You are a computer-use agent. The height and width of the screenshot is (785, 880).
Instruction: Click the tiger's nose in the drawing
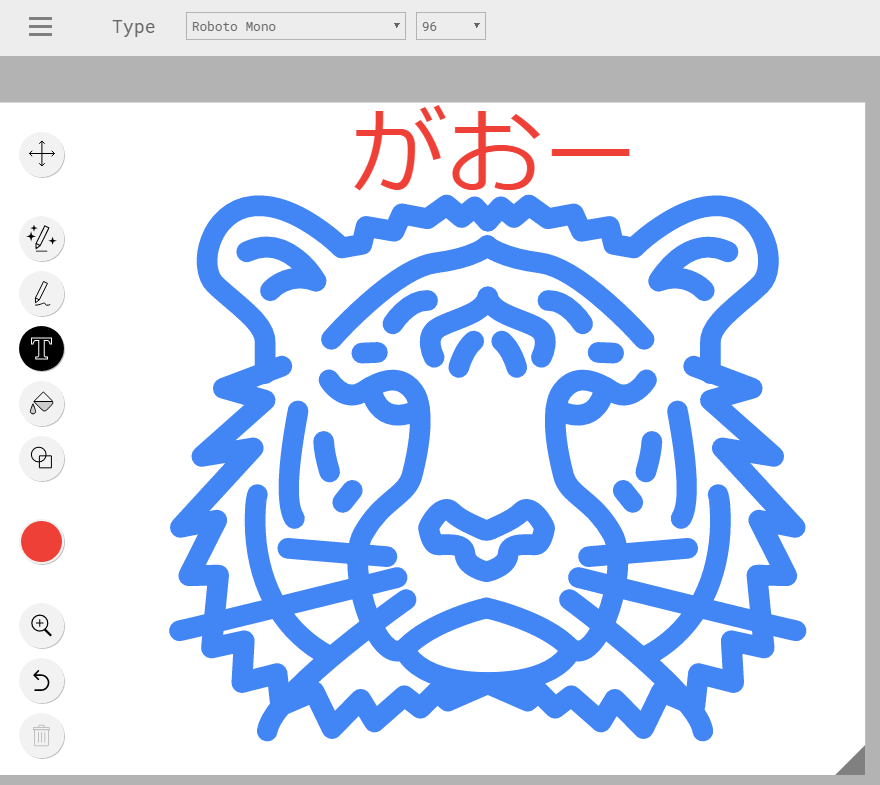click(487, 537)
